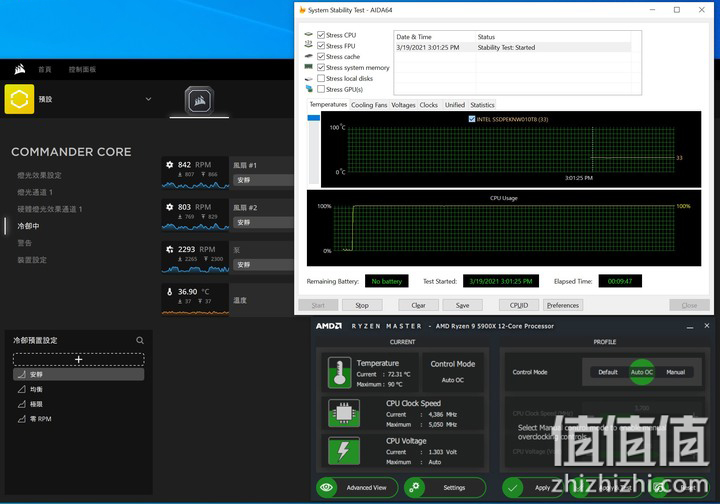Click the thermometer icon beside 36.90 °C
The image size is (720, 504).
(x=169, y=291)
